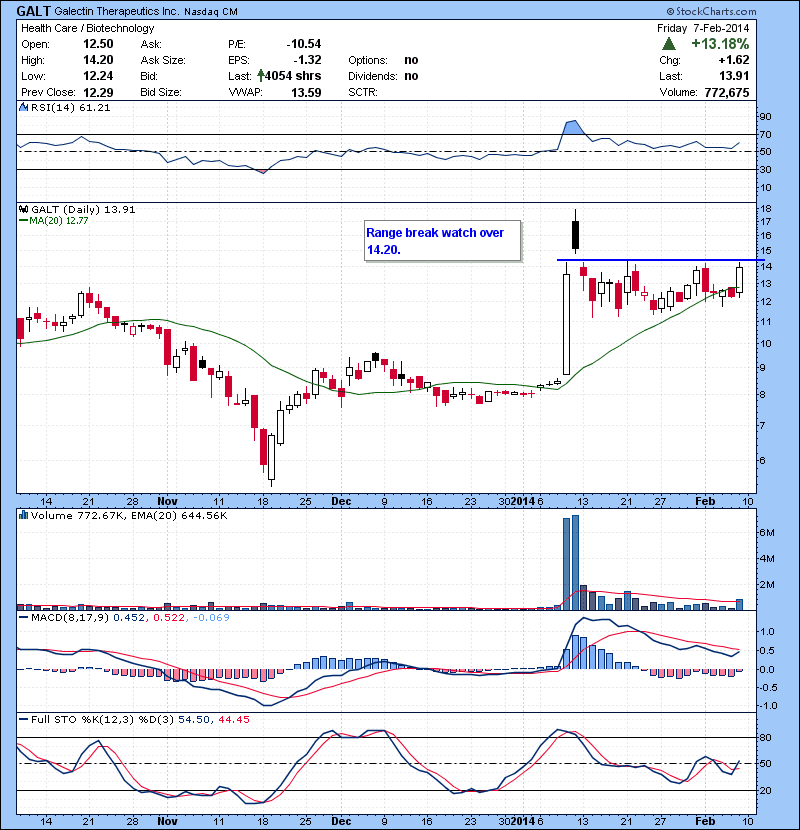
Task: Click the green up-arrow price change icon
Action: [x=669, y=44]
